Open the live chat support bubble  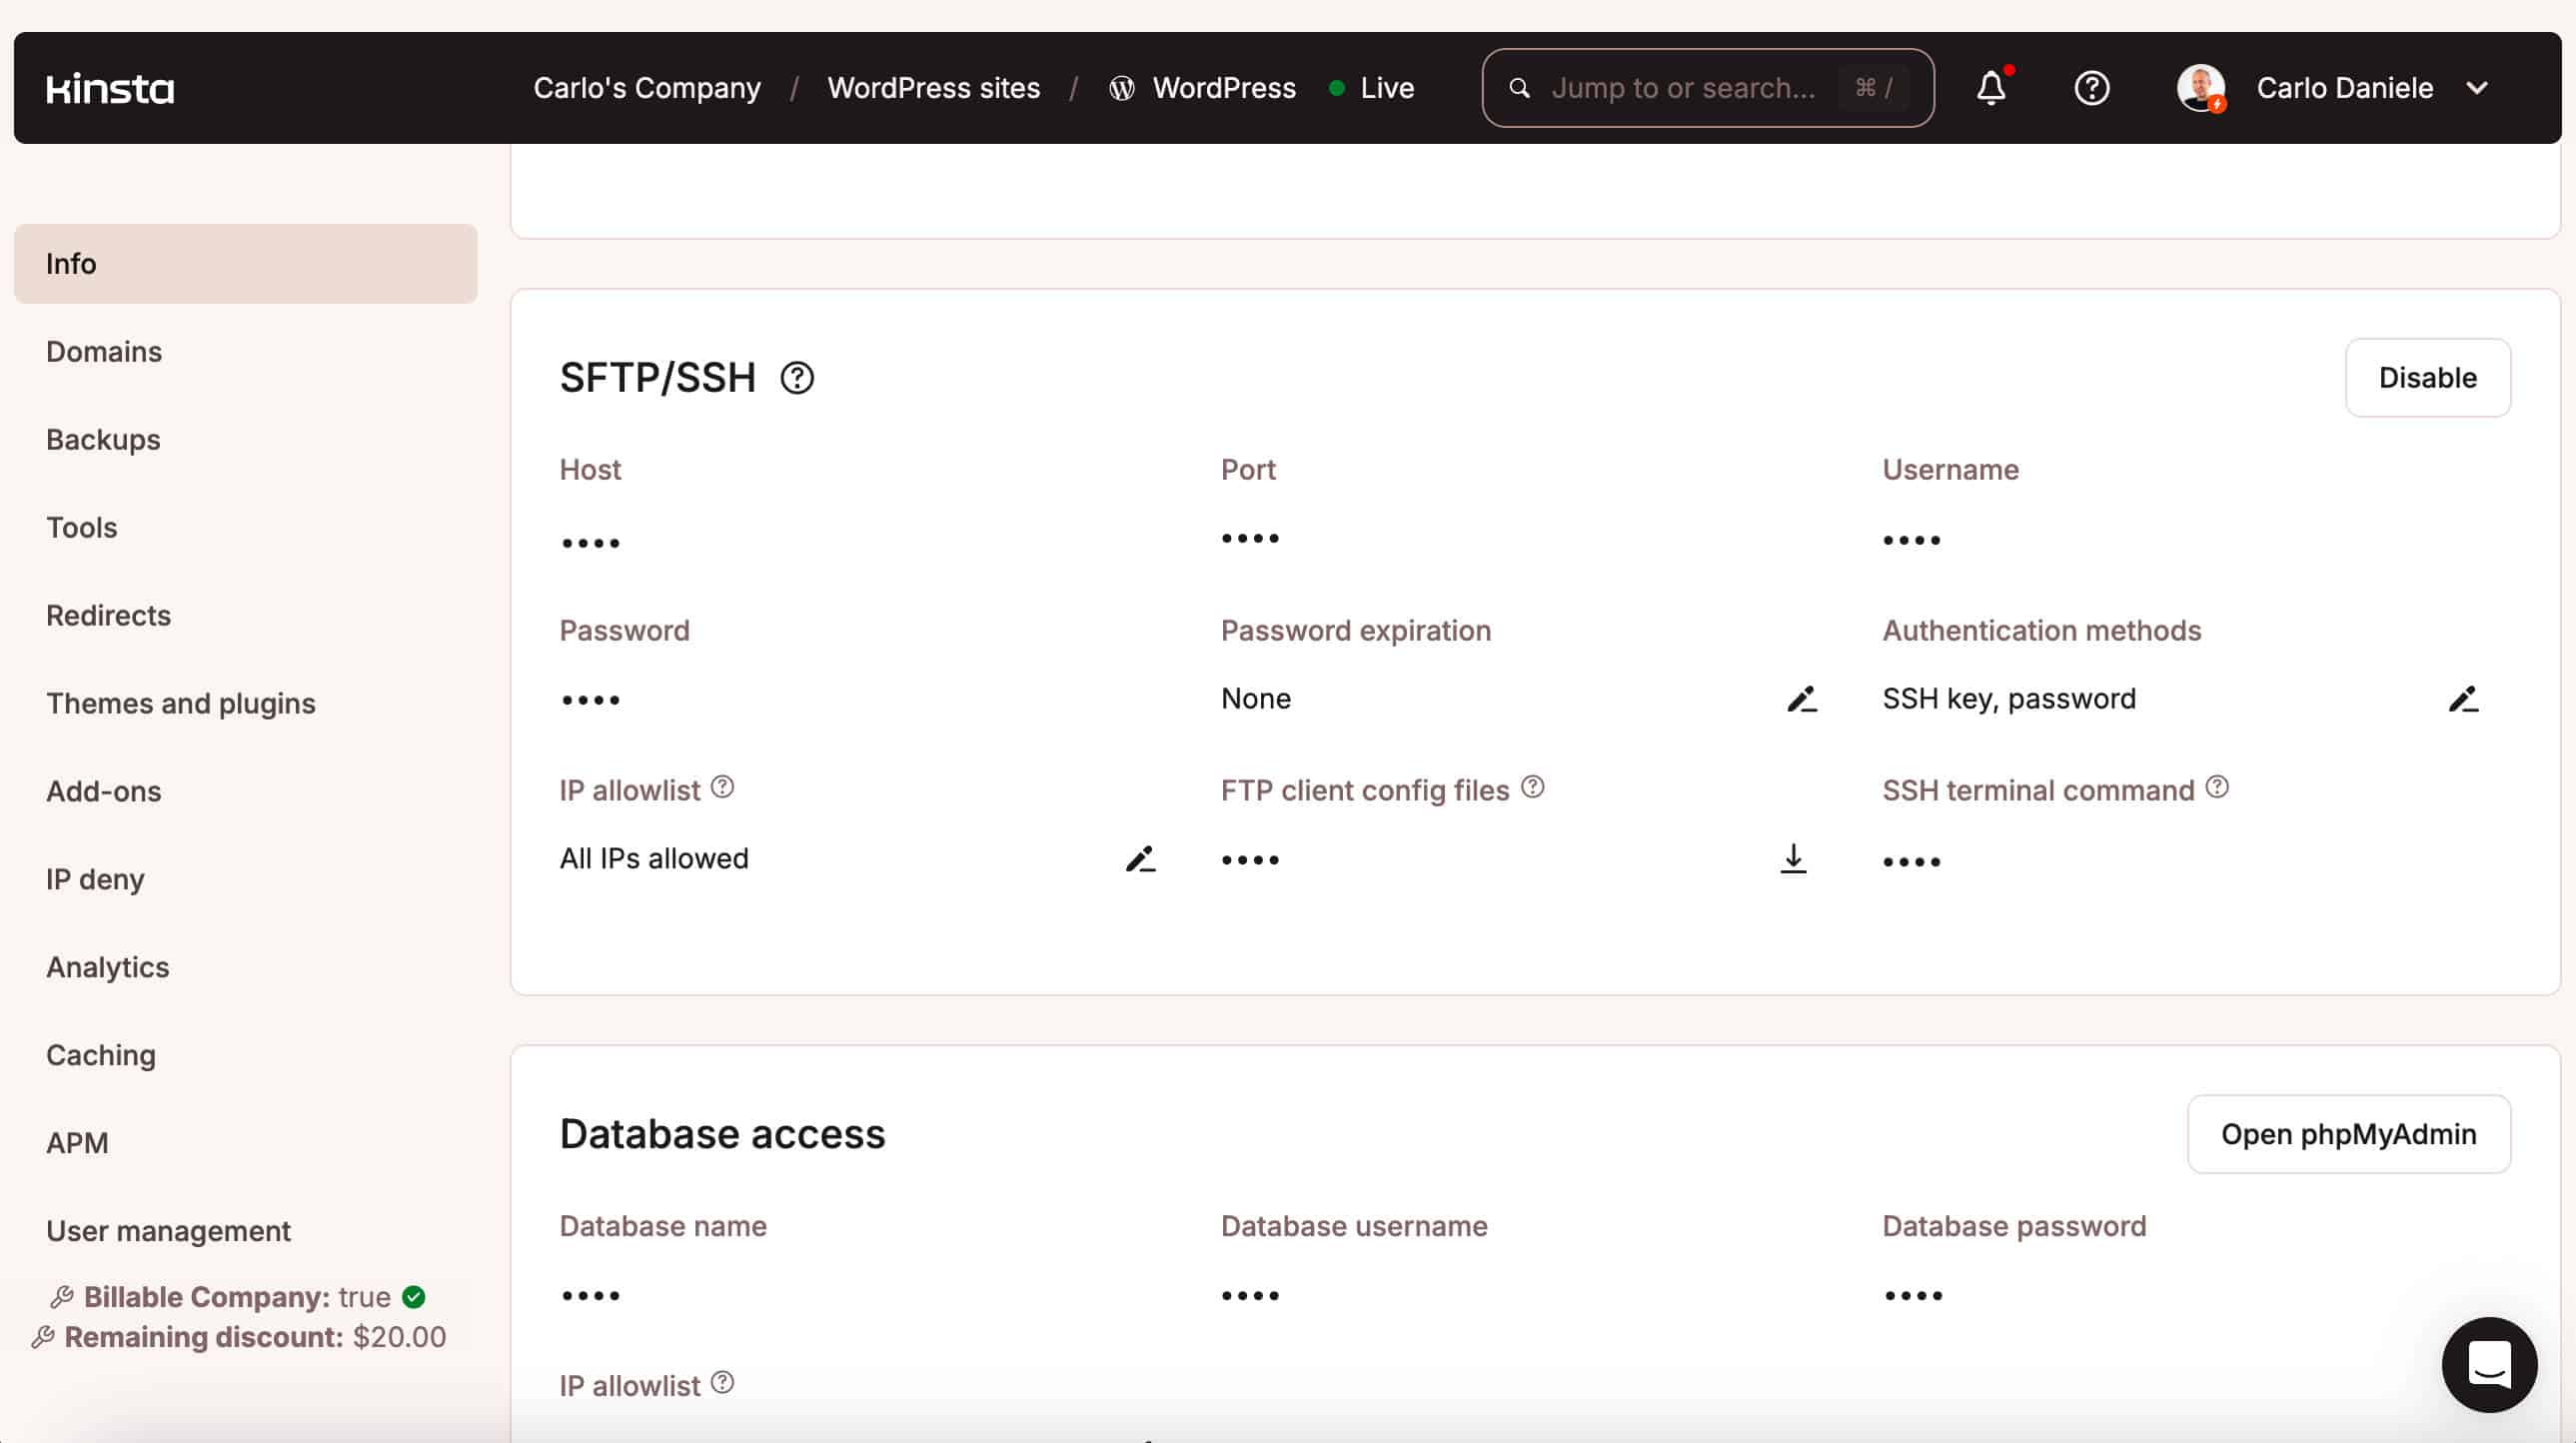pyautogui.click(x=2489, y=1365)
